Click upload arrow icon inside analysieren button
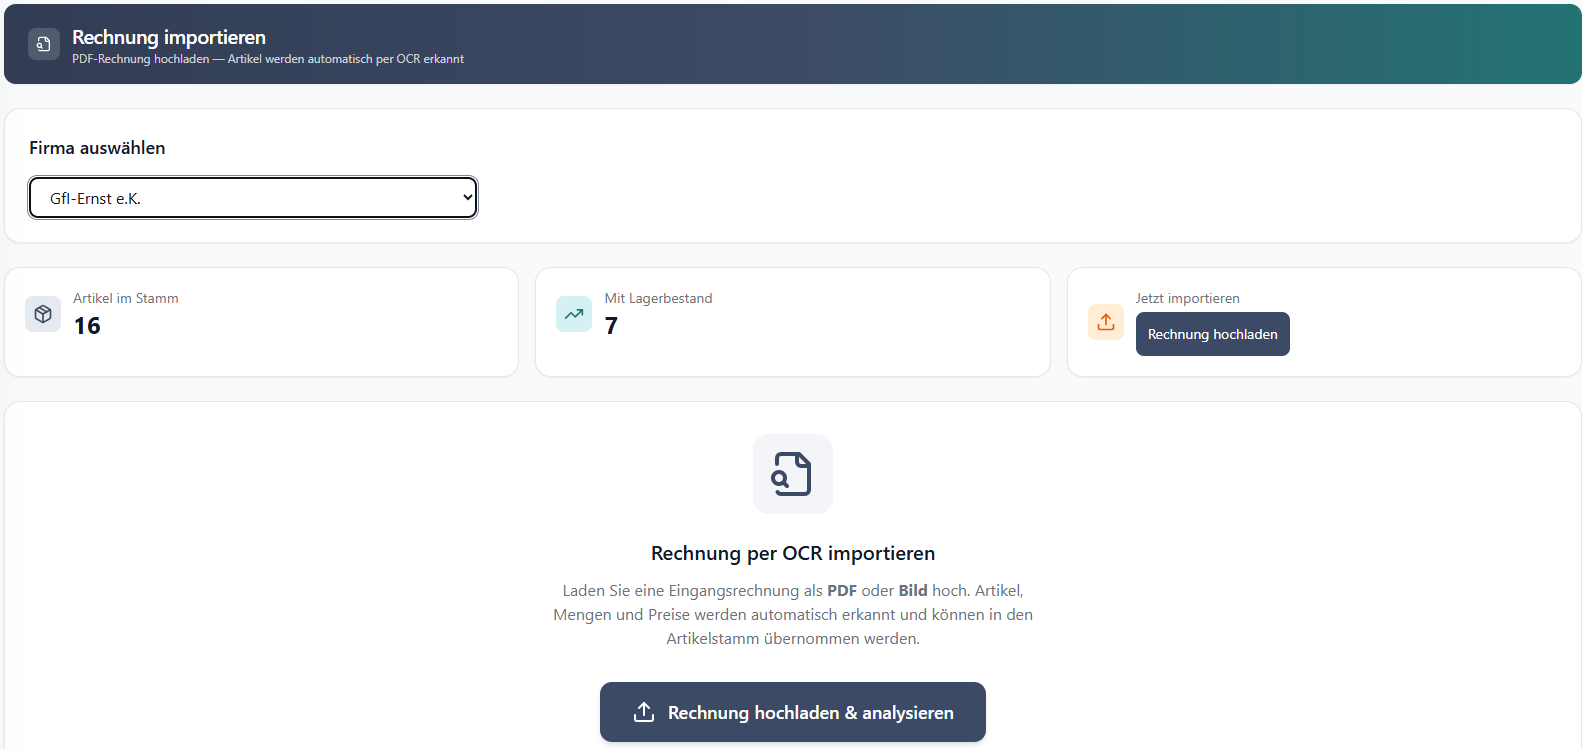 [644, 712]
